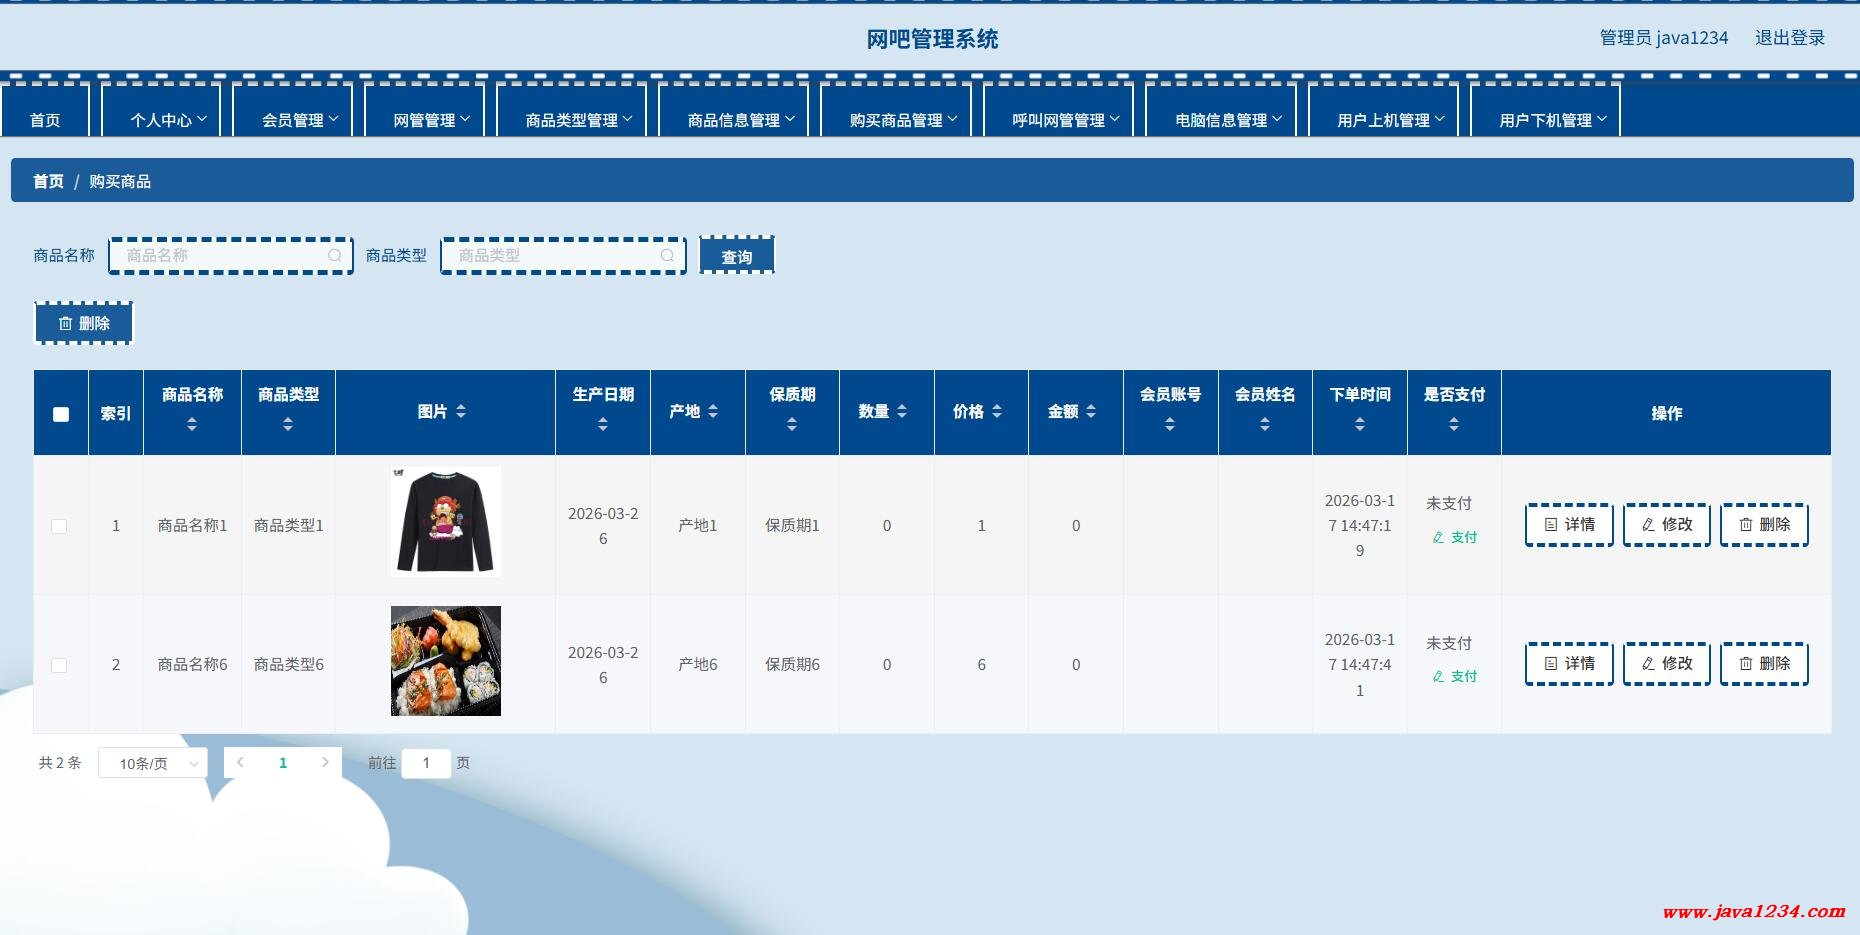Sort the table by 数量 column
Image resolution: width=1860 pixels, height=935 pixels.
[902, 412]
